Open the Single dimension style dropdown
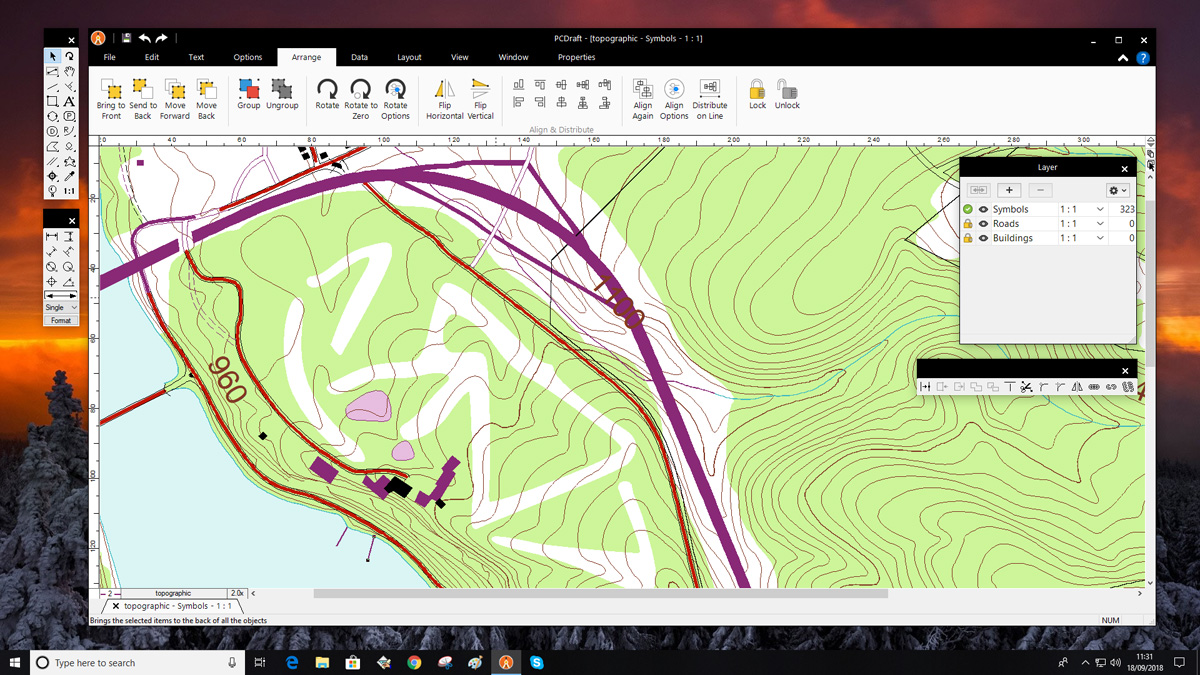The height and width of the screenshot is (675, 1200). click(x=61, y=308)
